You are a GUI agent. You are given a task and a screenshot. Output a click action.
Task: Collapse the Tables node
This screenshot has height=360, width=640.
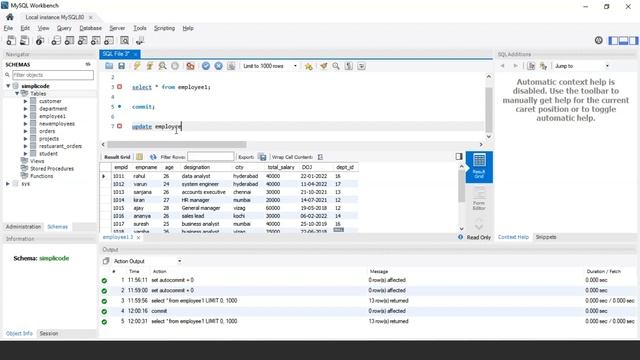tap(17, 93)
